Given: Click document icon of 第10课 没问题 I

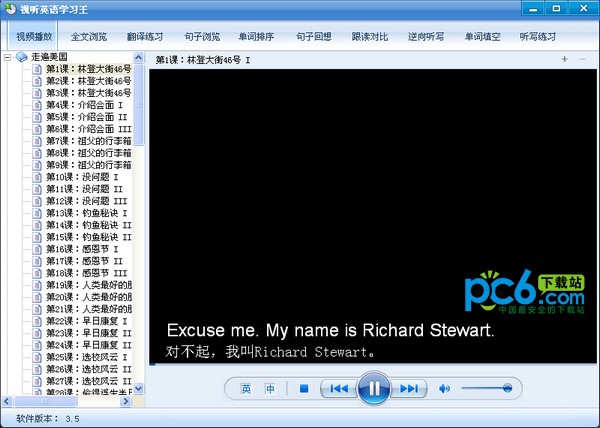Looking at the screenshot, I should point(38,177).
